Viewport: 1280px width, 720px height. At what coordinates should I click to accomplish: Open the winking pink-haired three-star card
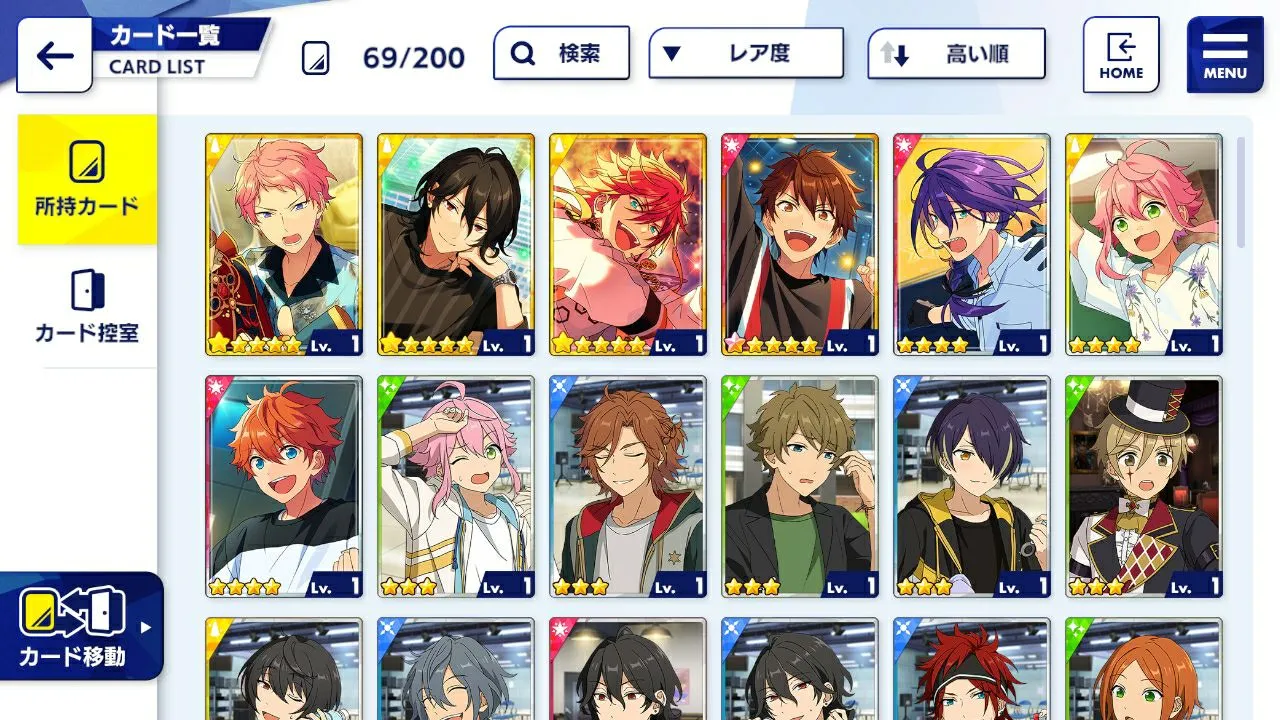tap(456, 487)
